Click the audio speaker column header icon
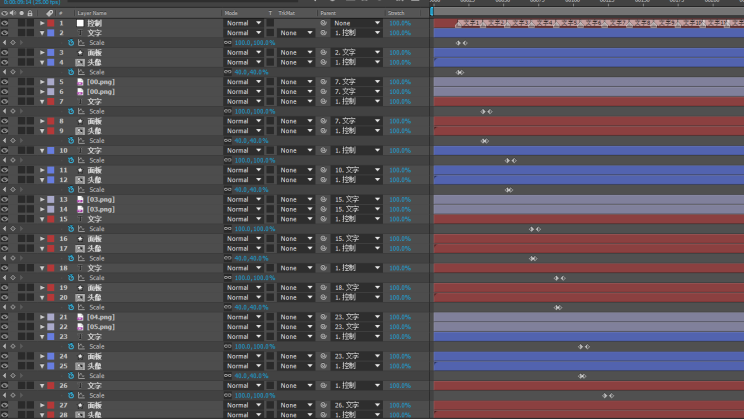 (13, 13)
